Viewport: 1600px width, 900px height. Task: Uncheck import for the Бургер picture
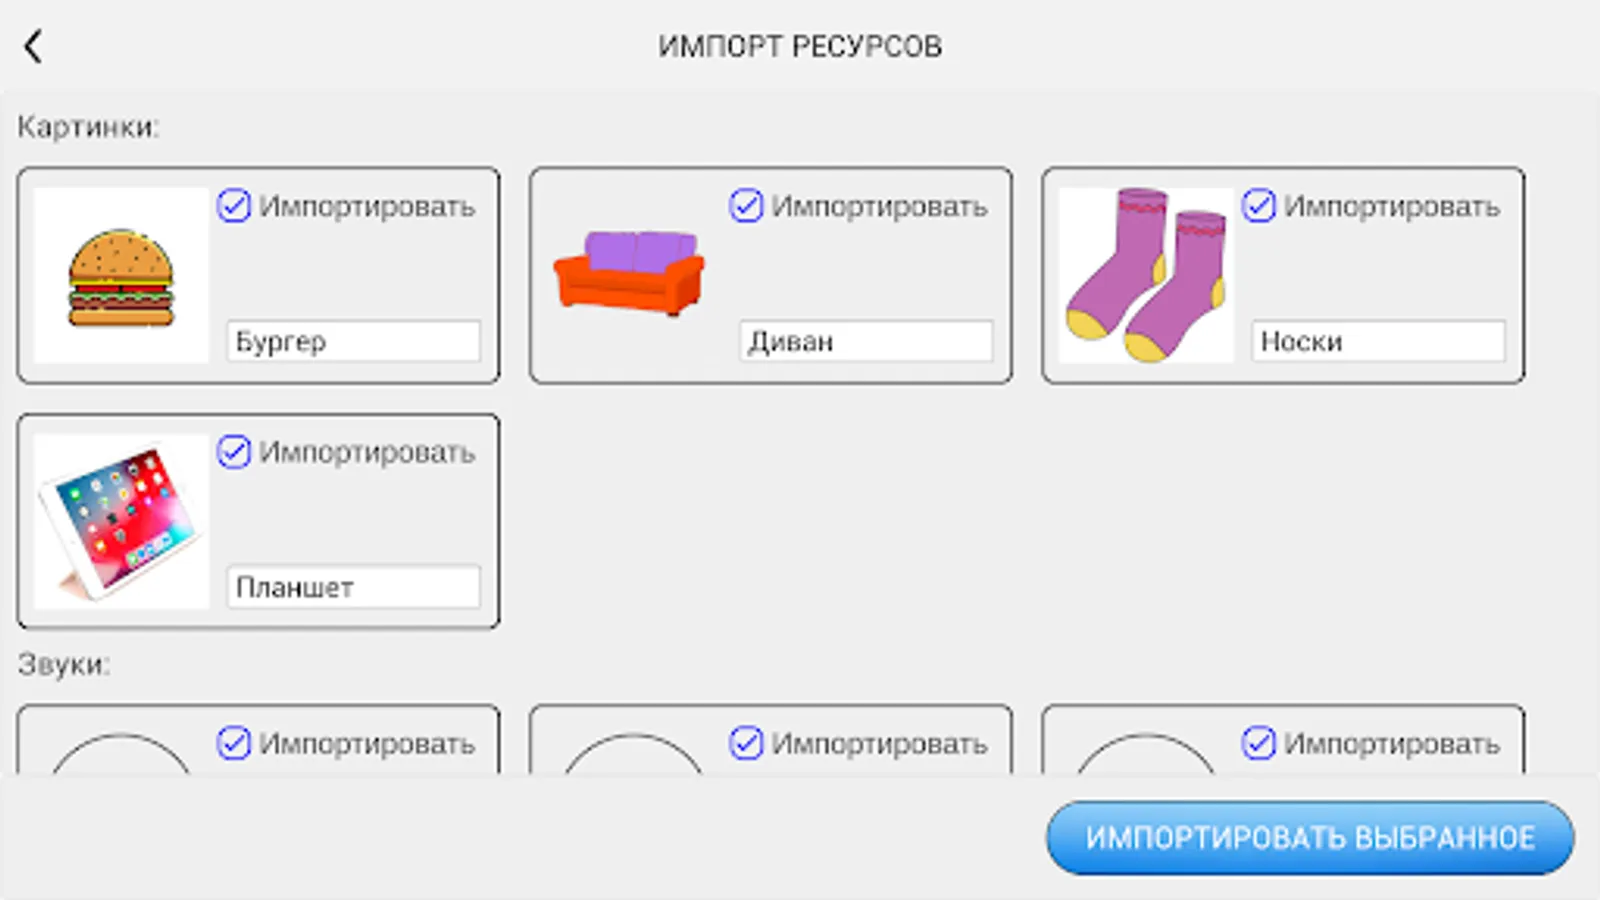coord(234,206)
